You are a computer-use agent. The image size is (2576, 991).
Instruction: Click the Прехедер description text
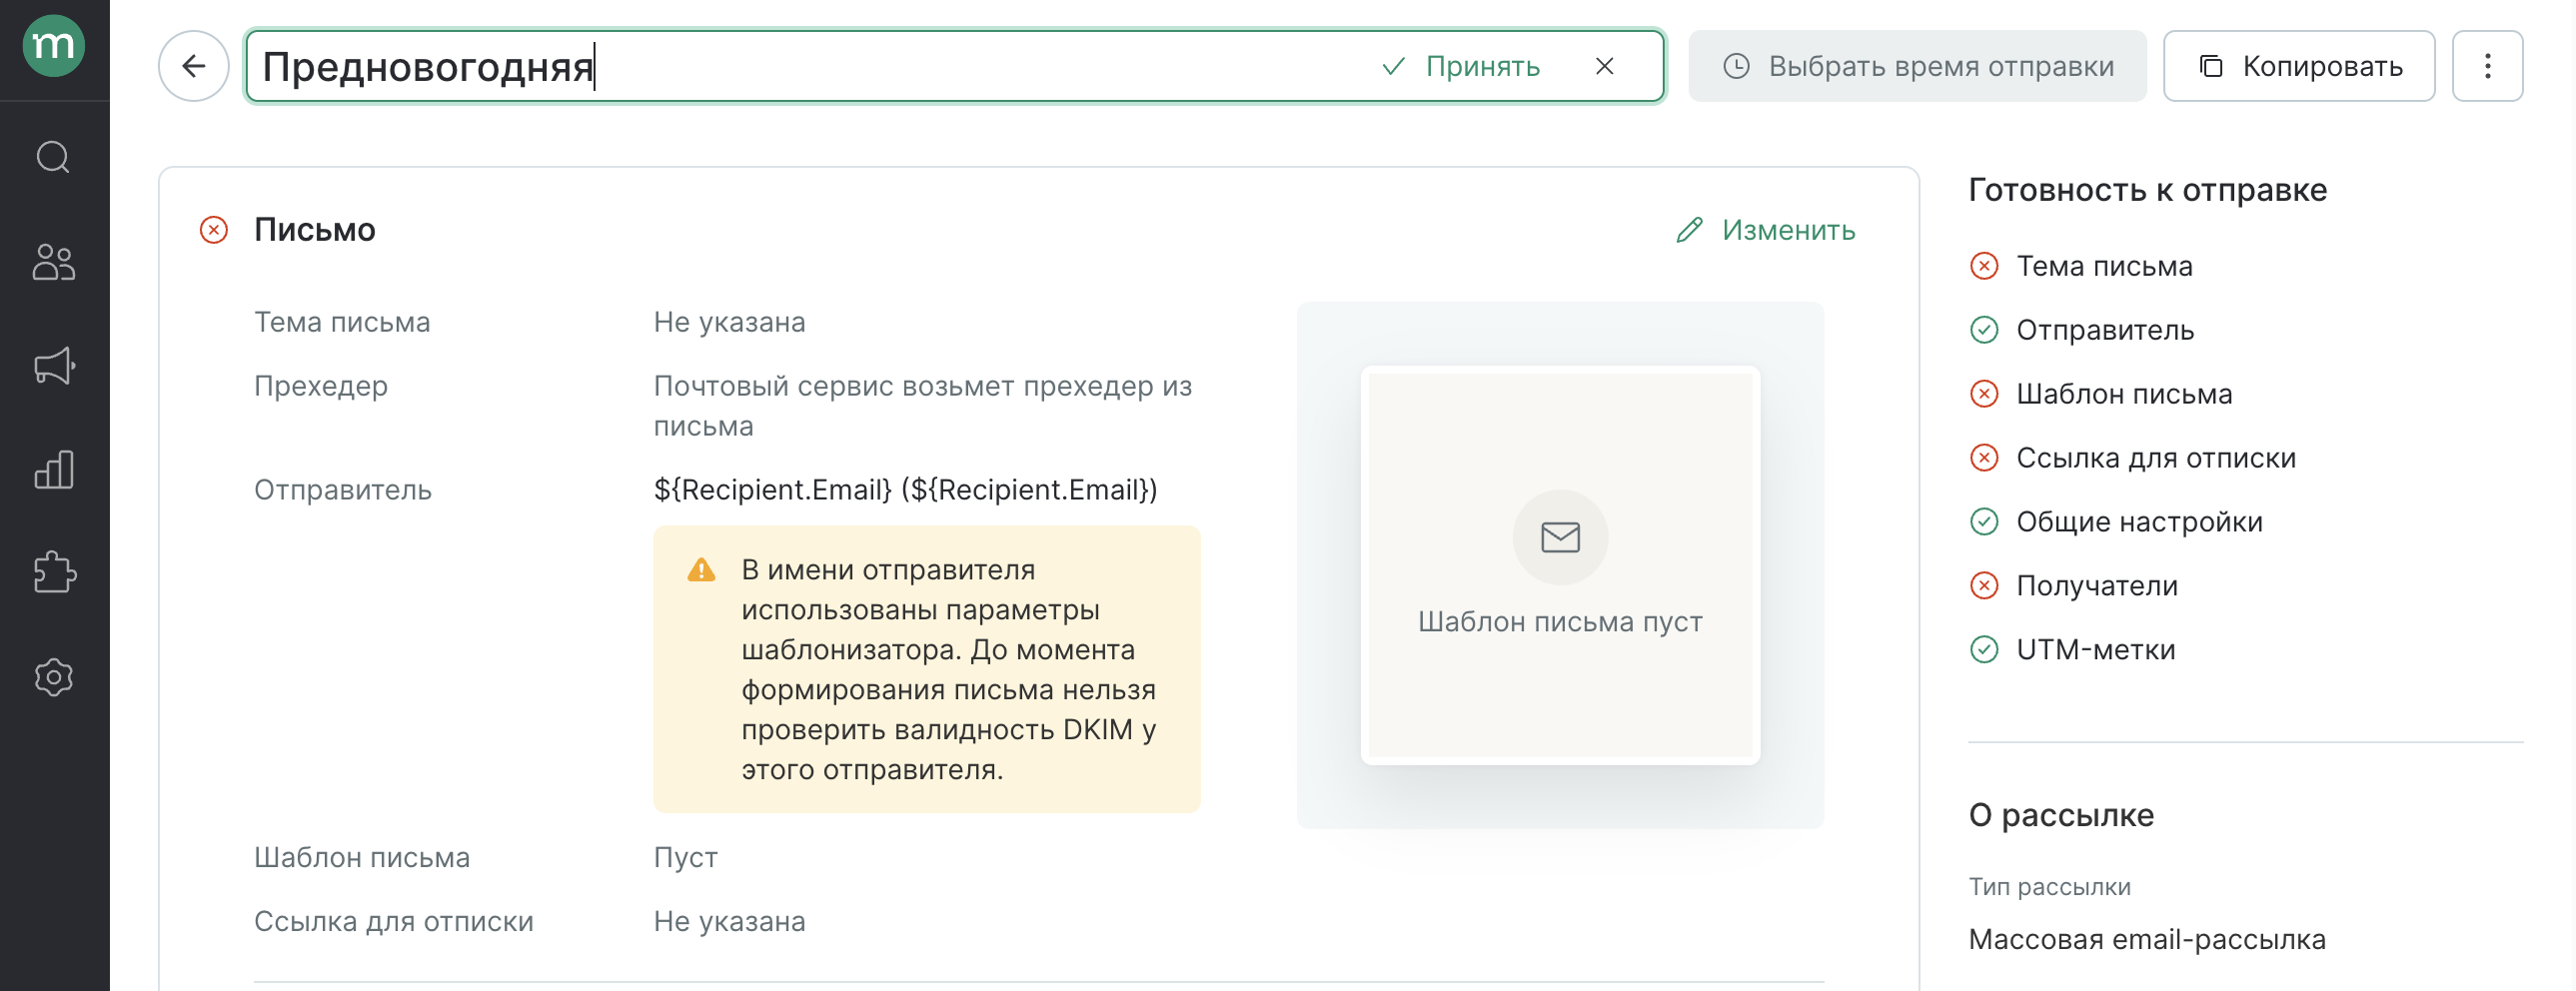tap(922, 406)
